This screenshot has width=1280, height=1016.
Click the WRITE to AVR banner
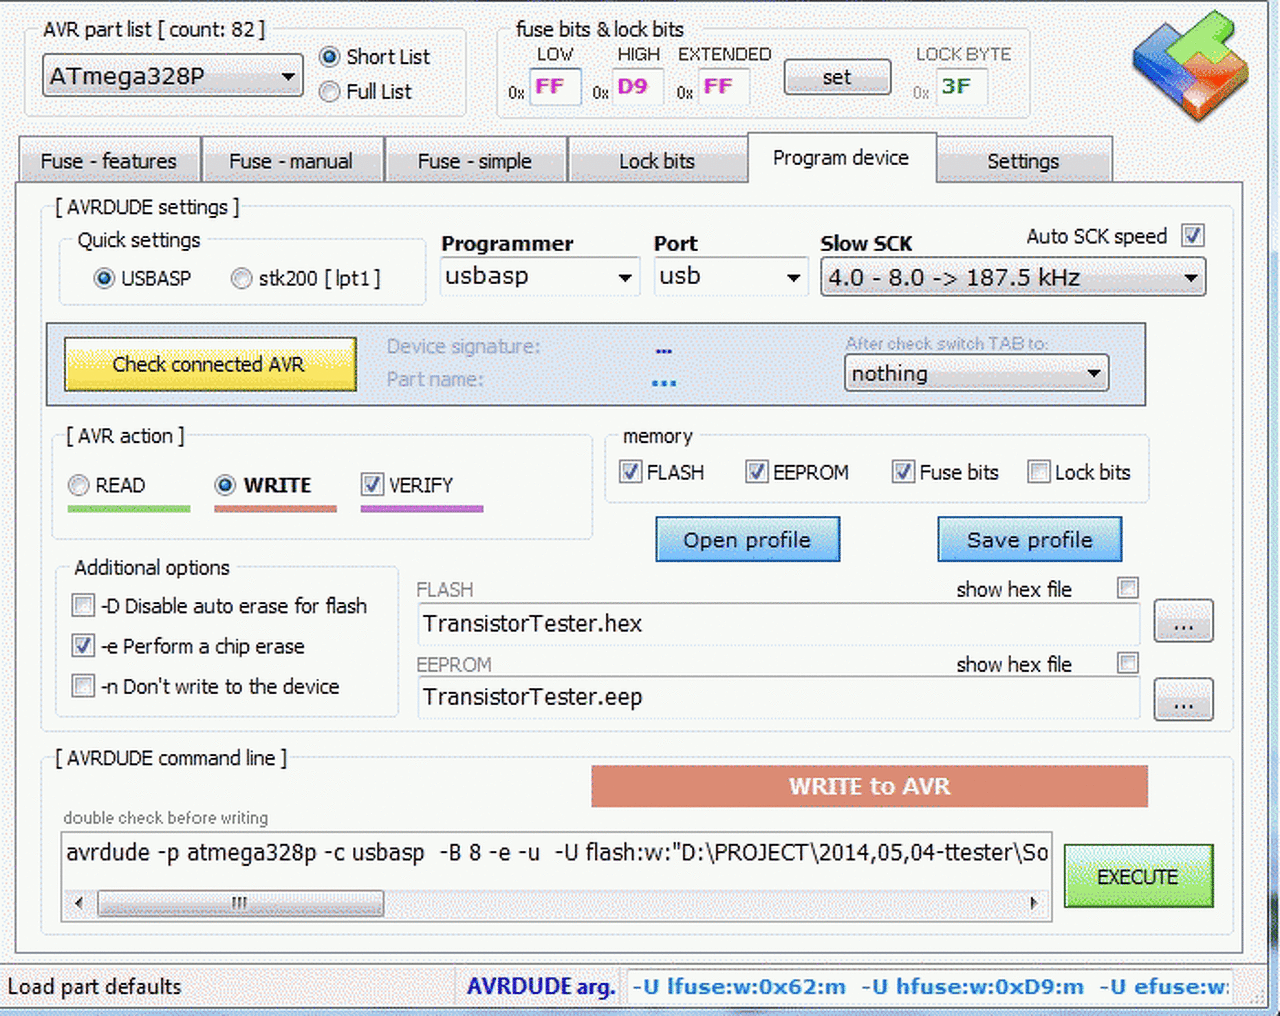coord(869,786)
